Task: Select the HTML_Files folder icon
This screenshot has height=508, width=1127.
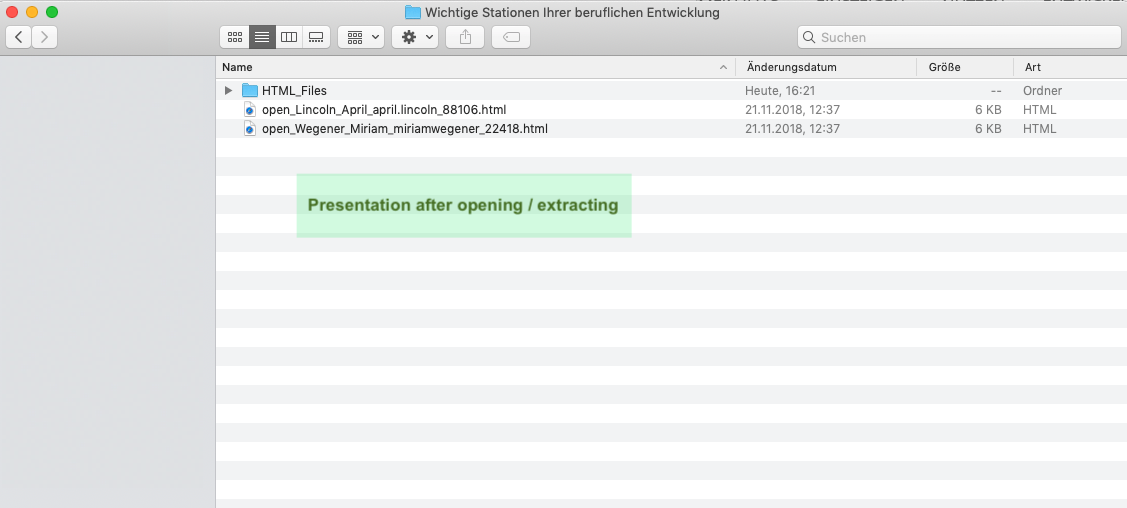Action: coord(250,91)
